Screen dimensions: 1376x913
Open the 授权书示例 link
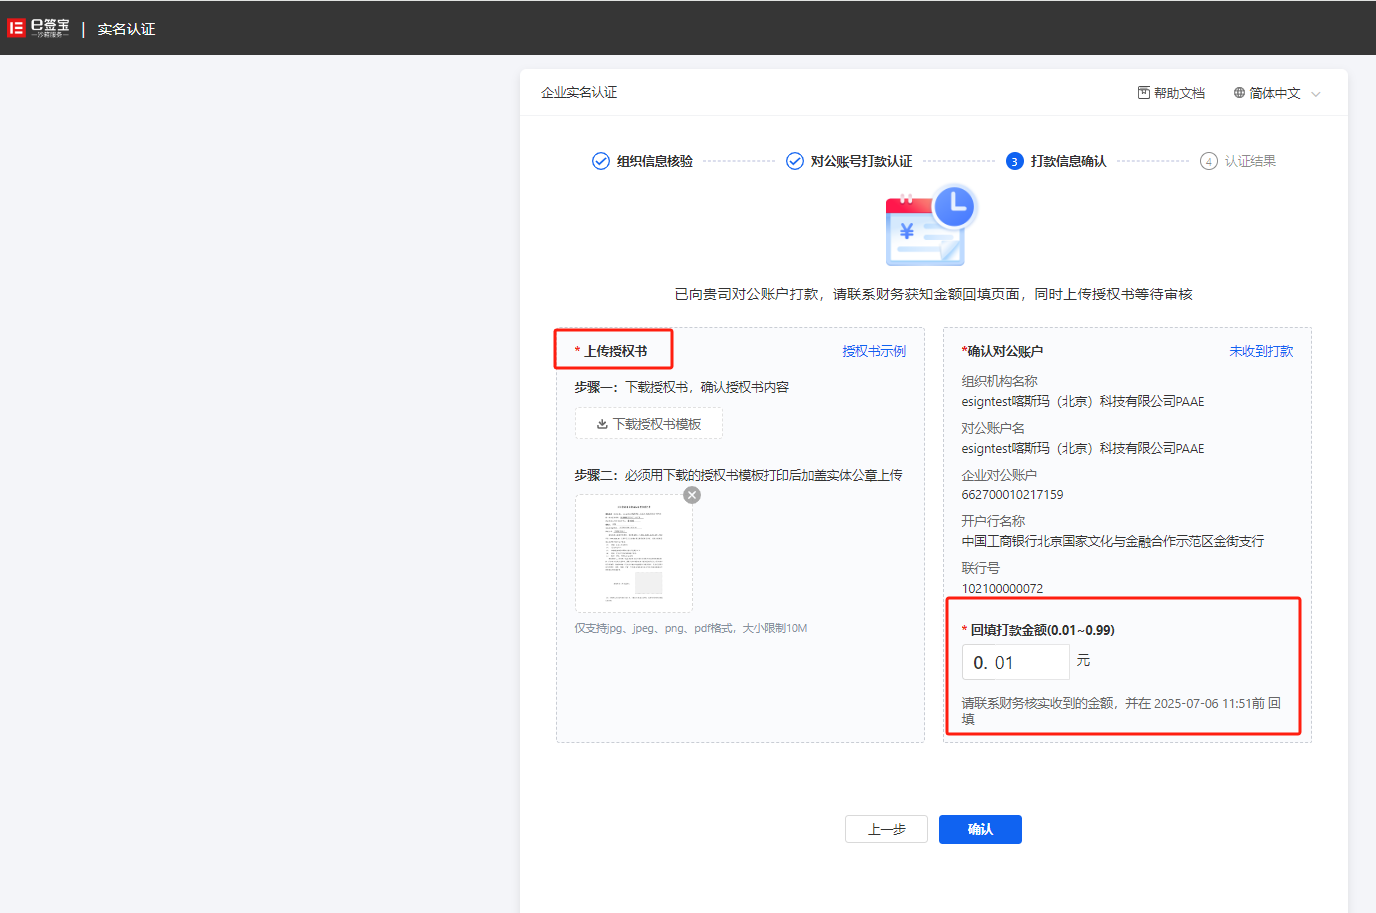[x=873, y=351]
